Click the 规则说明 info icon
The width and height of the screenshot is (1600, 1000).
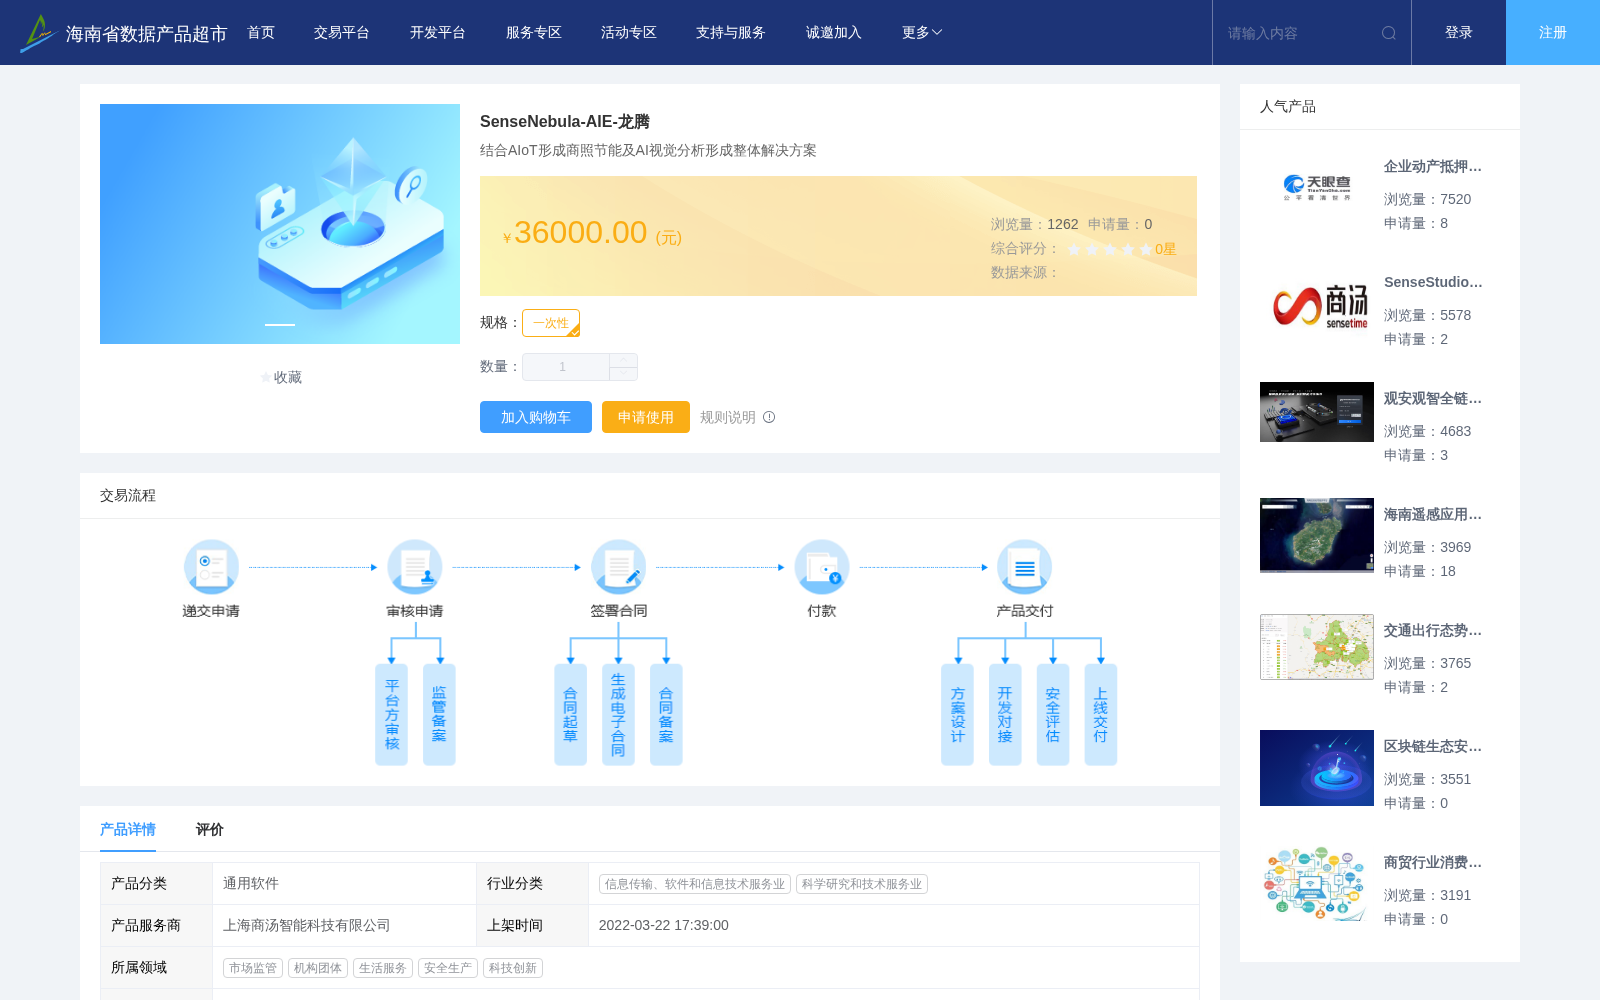click(769, 417)
